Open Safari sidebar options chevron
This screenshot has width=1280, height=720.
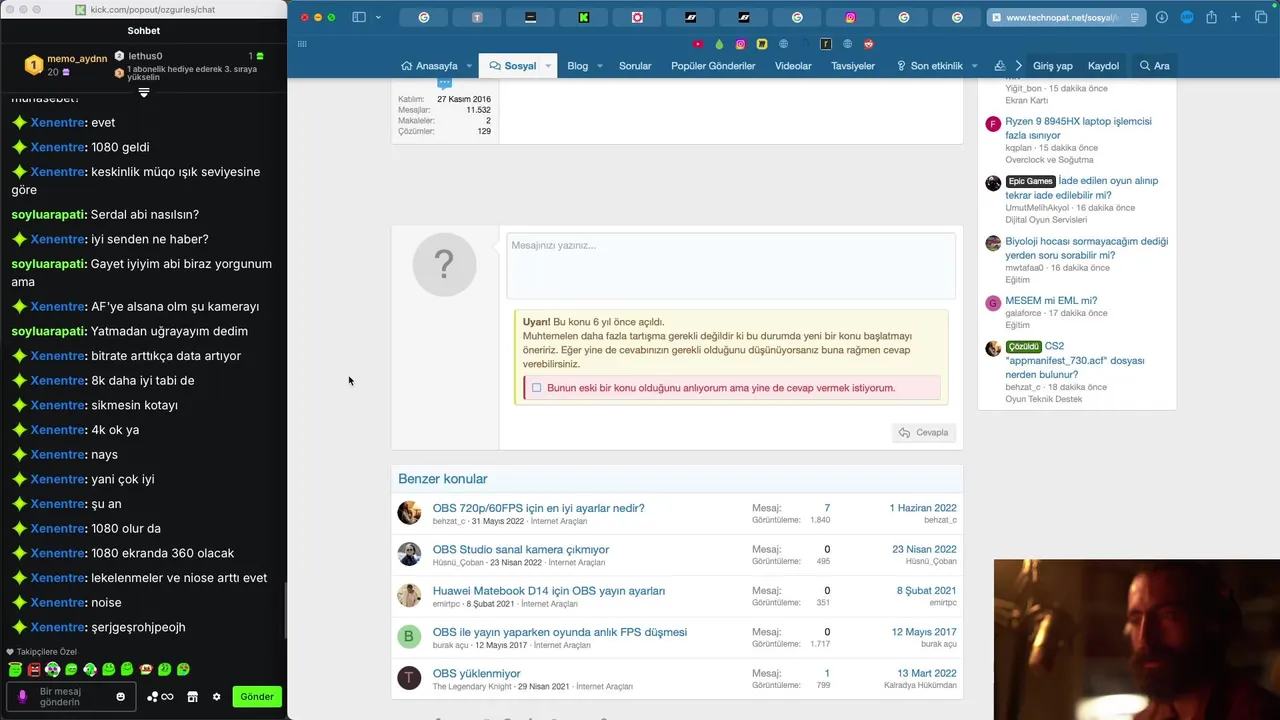pos(378,17)
